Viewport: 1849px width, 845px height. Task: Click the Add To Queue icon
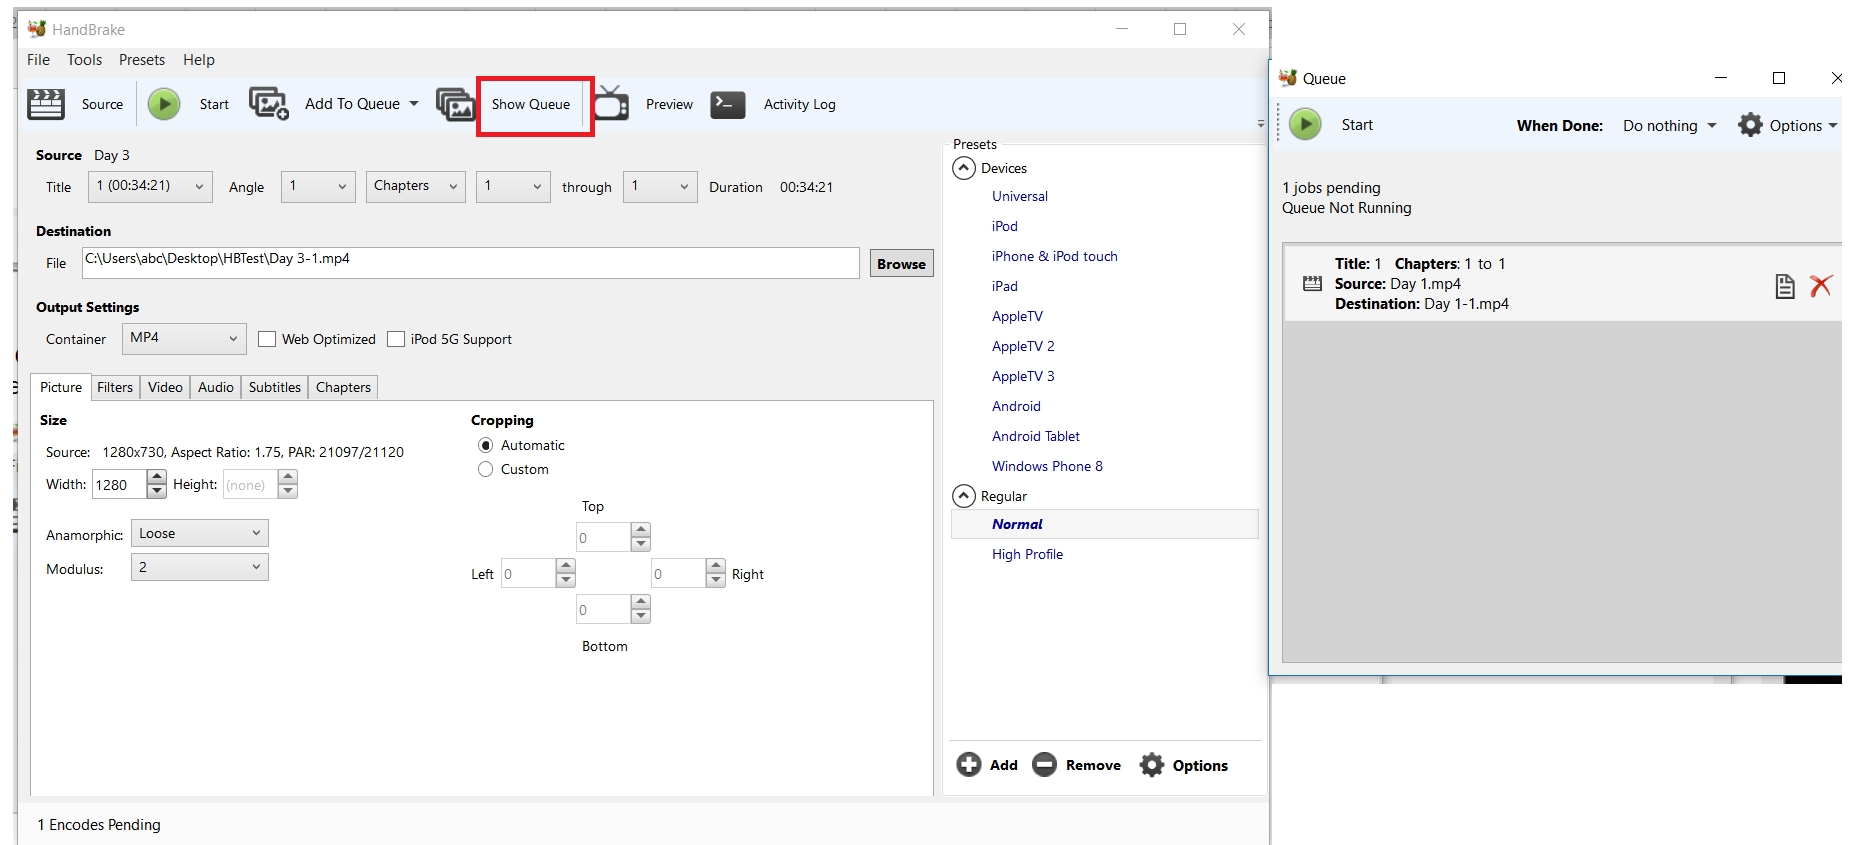click(x=268, y=104)
